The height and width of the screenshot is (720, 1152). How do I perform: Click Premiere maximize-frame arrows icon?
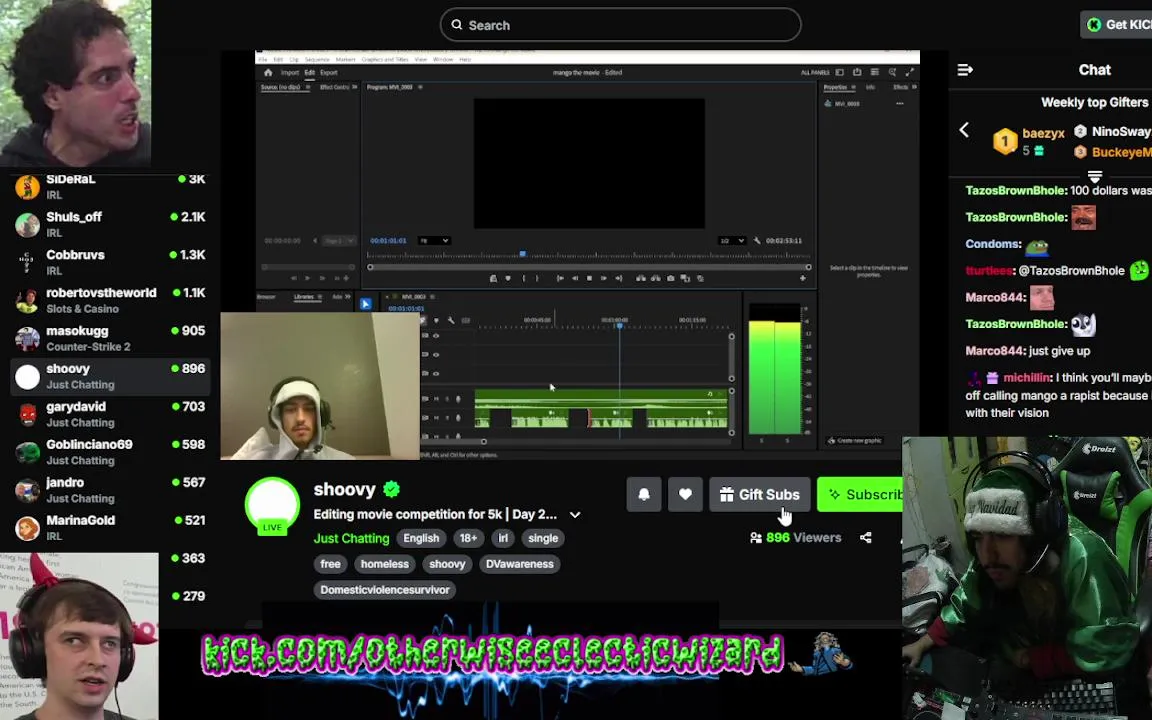click(x=910, y=73)
